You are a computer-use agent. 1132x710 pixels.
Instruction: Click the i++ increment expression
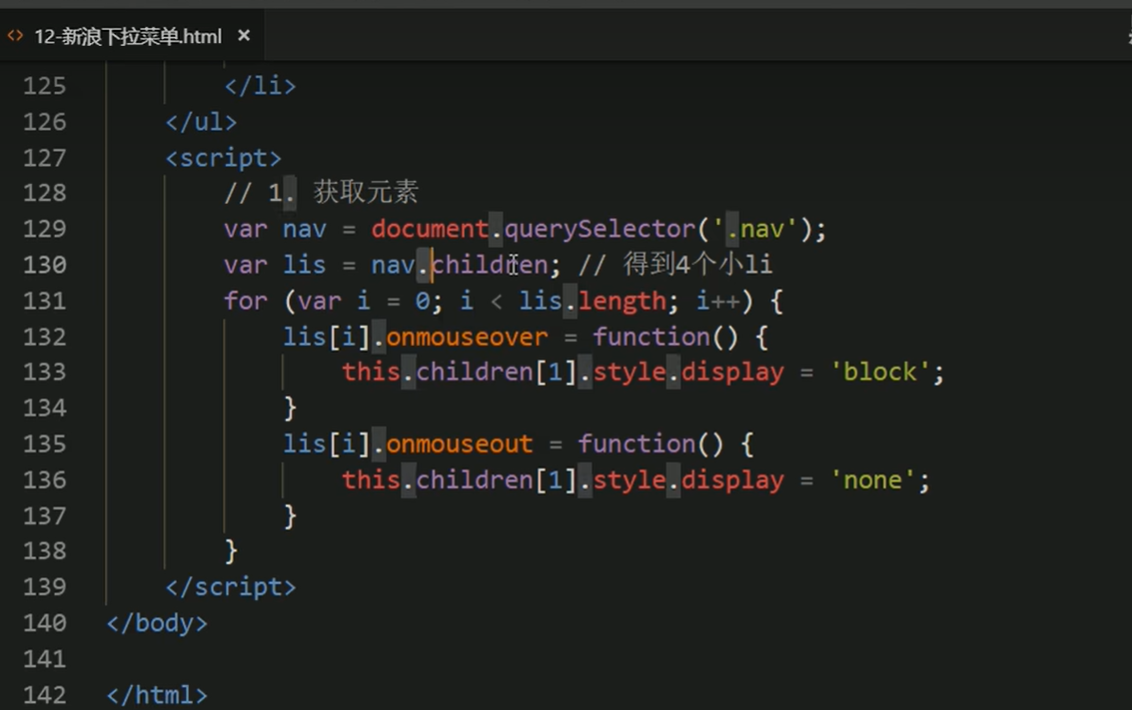coord(717,300)
